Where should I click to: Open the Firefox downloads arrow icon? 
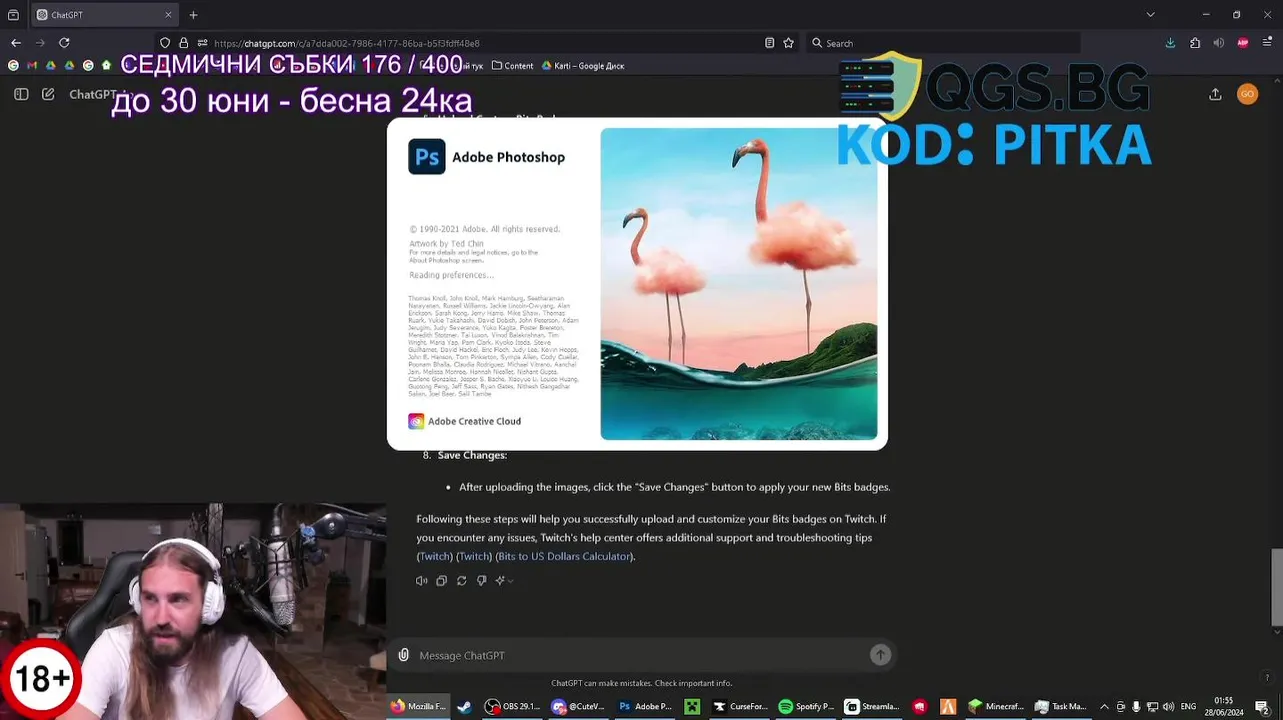[1170, 43]
